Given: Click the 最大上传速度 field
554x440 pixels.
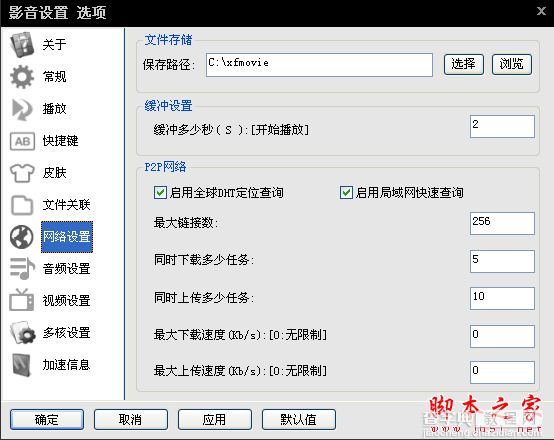Looking at the screenshot, I should (502, 372).
